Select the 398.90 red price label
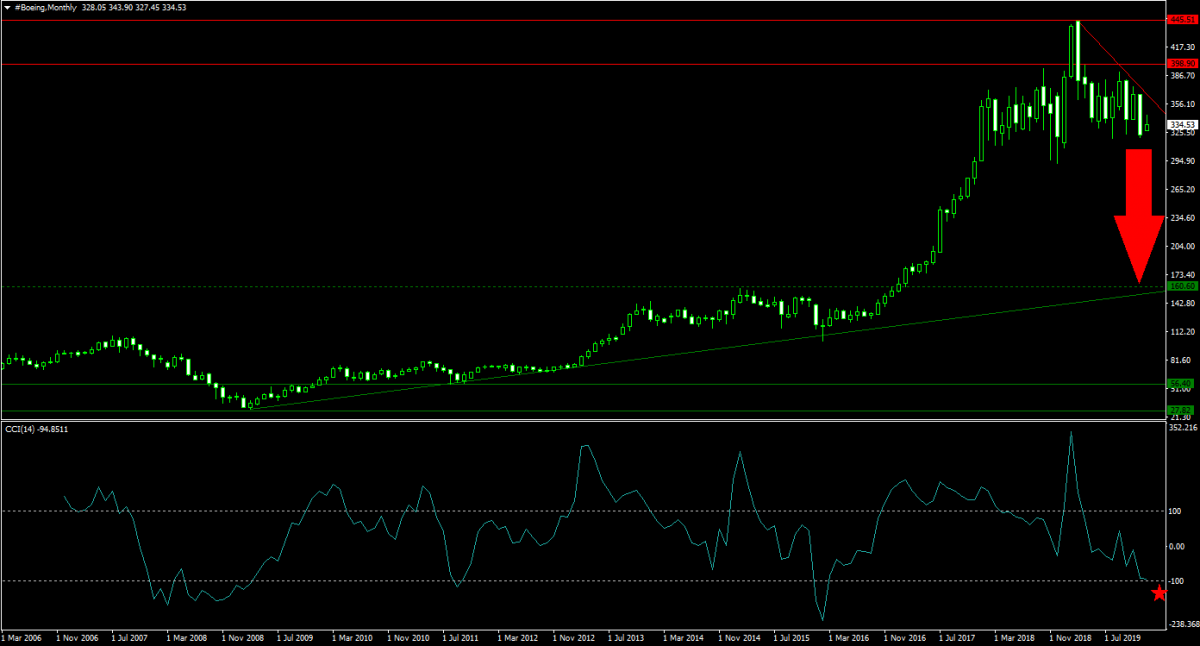Screen dimensions: 1200x646 click(1181, 63)
